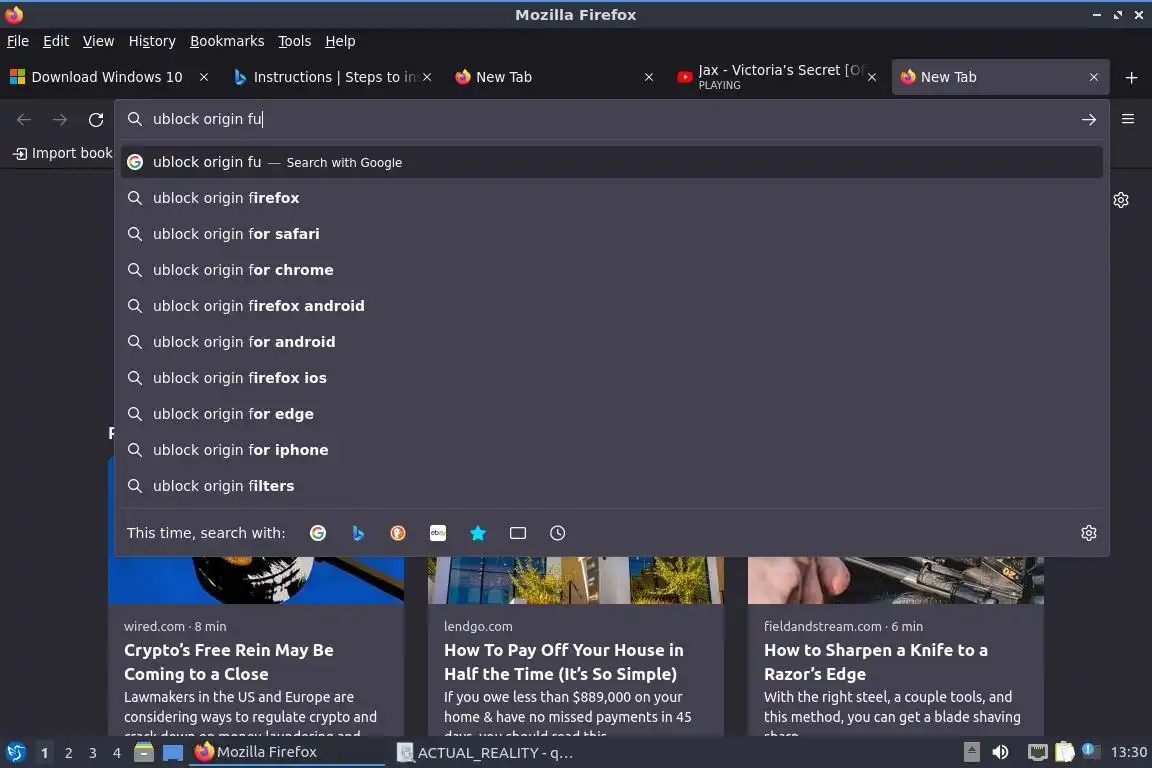Close the middle New Tab
This screenshot has height=768, width=1152.
pos(649,77)
